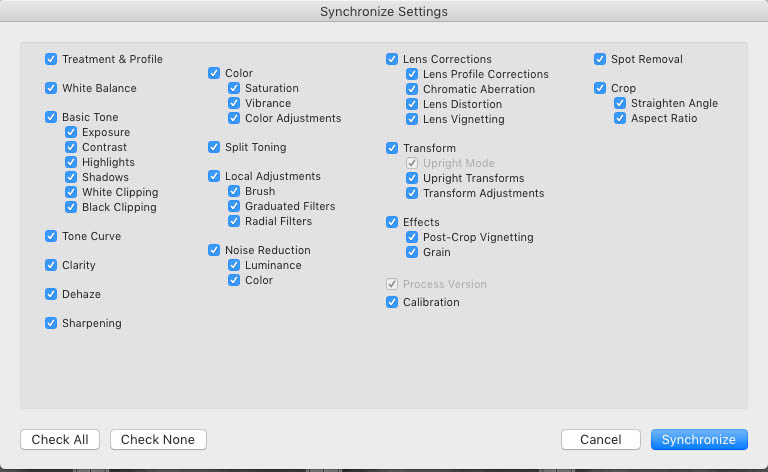Toggle the Tone Curve checkbox
The image size is (768, 472).
(x=51, y=236)
